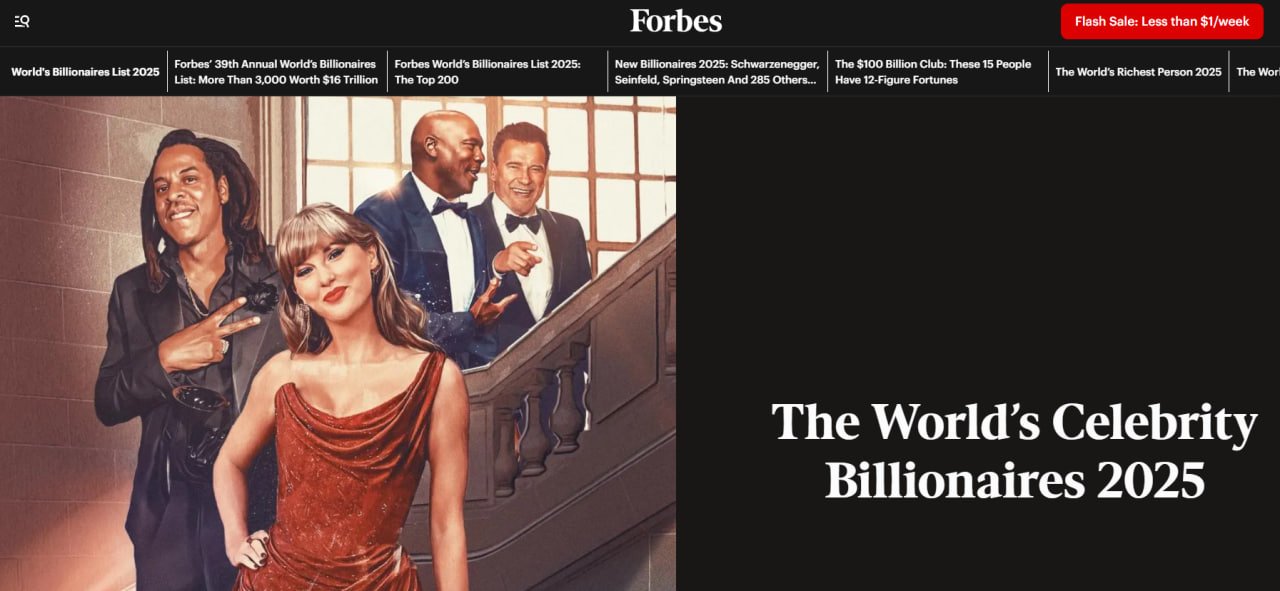Open New Billionaires 2025 Schwarzenegger article
This screenshot has width=1280, height=591.
pos(717,72)
